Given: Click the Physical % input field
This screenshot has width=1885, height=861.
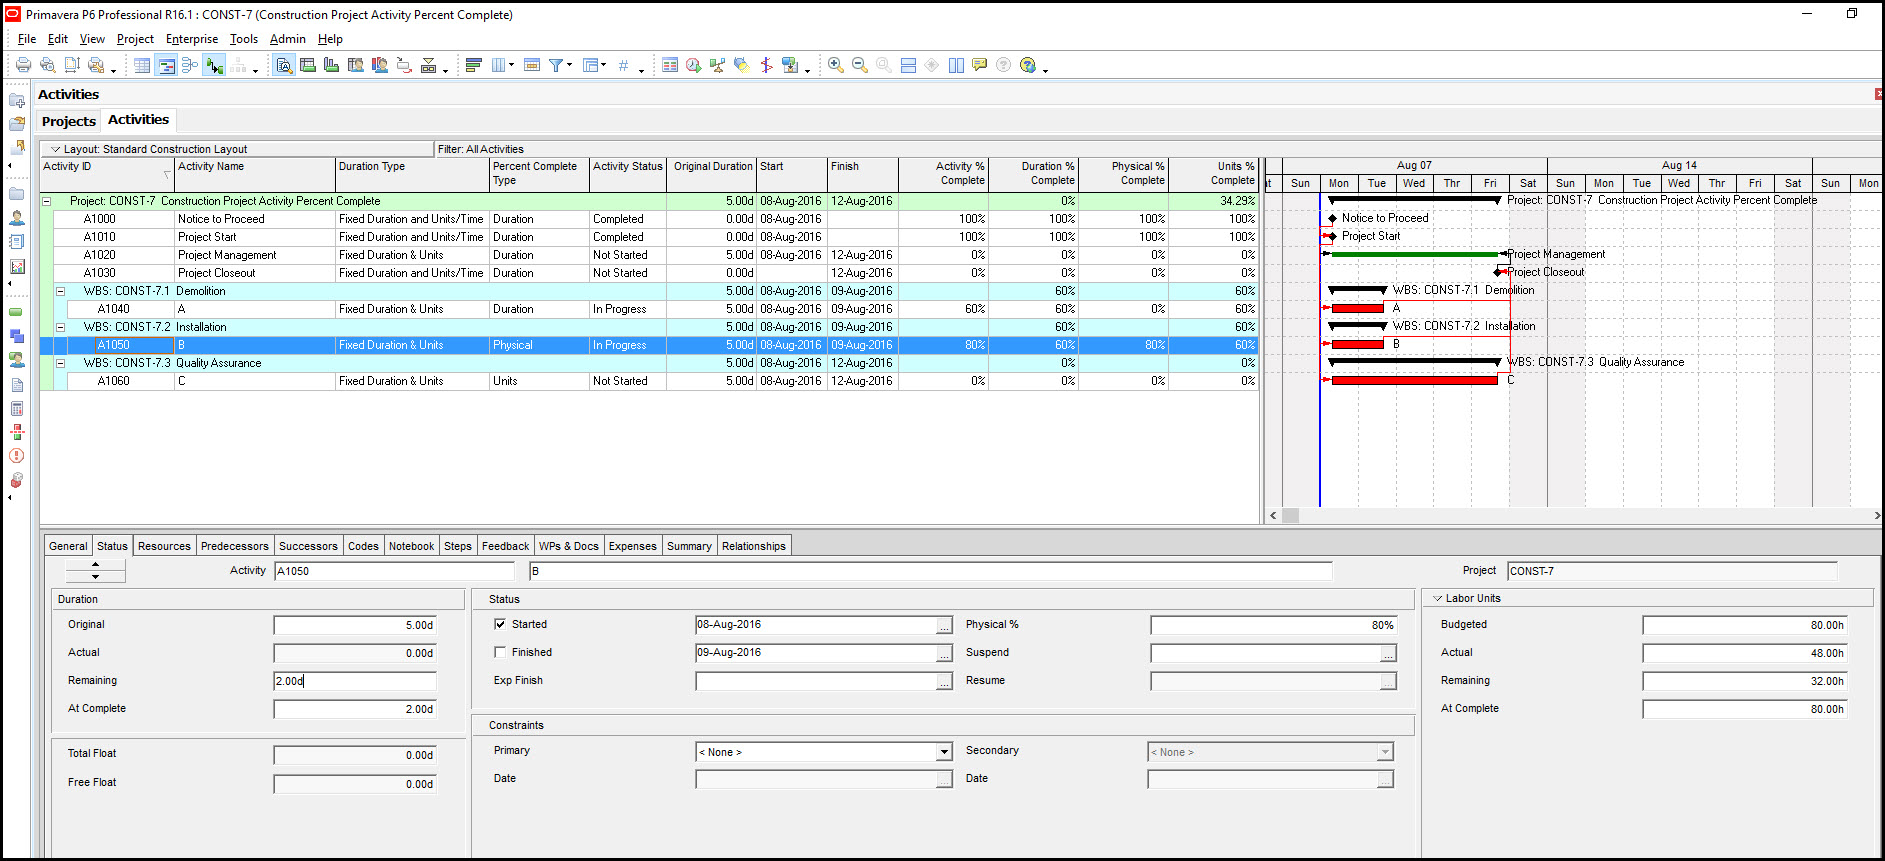Looking at the screenshot, I should point(1273,625).
